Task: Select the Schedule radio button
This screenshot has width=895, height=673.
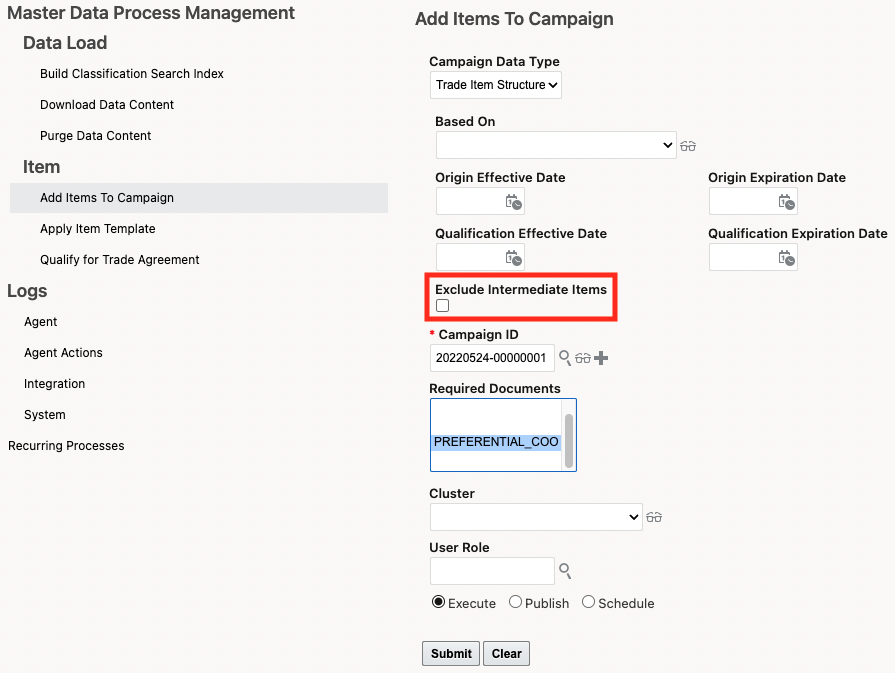Action: click(x=589, y=602)
